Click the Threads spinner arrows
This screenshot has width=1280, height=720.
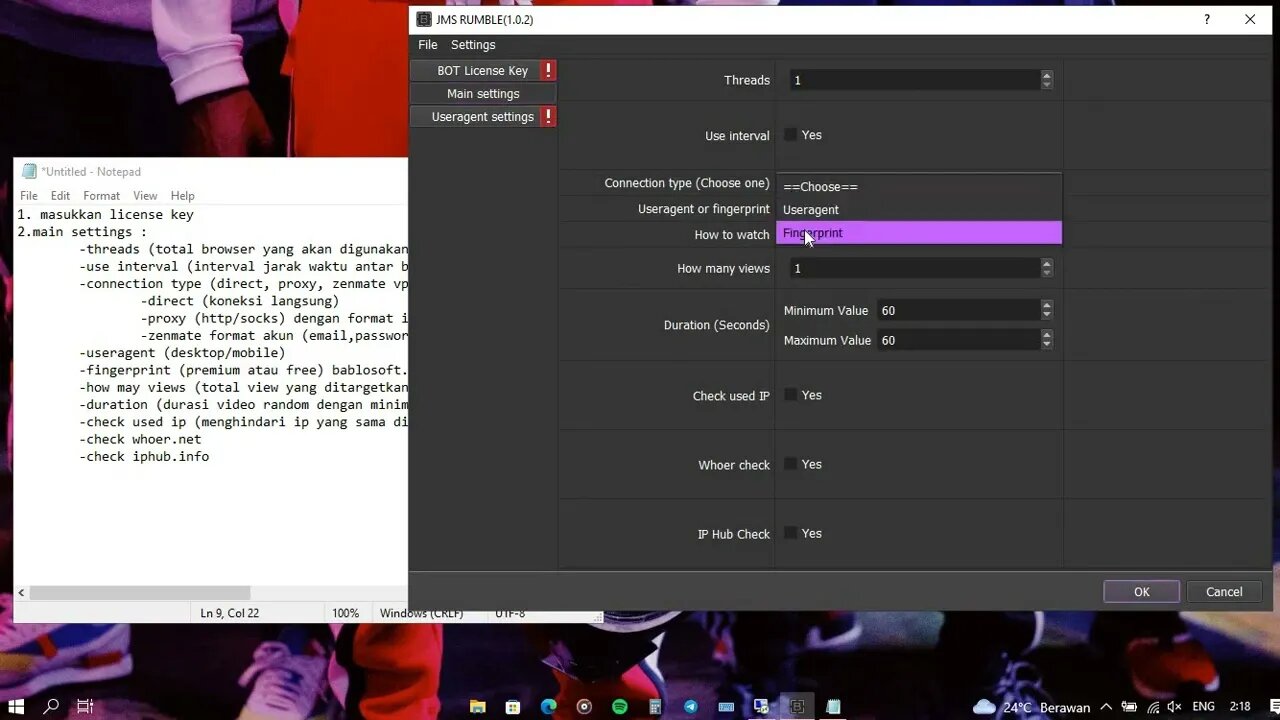point(1046,80)
